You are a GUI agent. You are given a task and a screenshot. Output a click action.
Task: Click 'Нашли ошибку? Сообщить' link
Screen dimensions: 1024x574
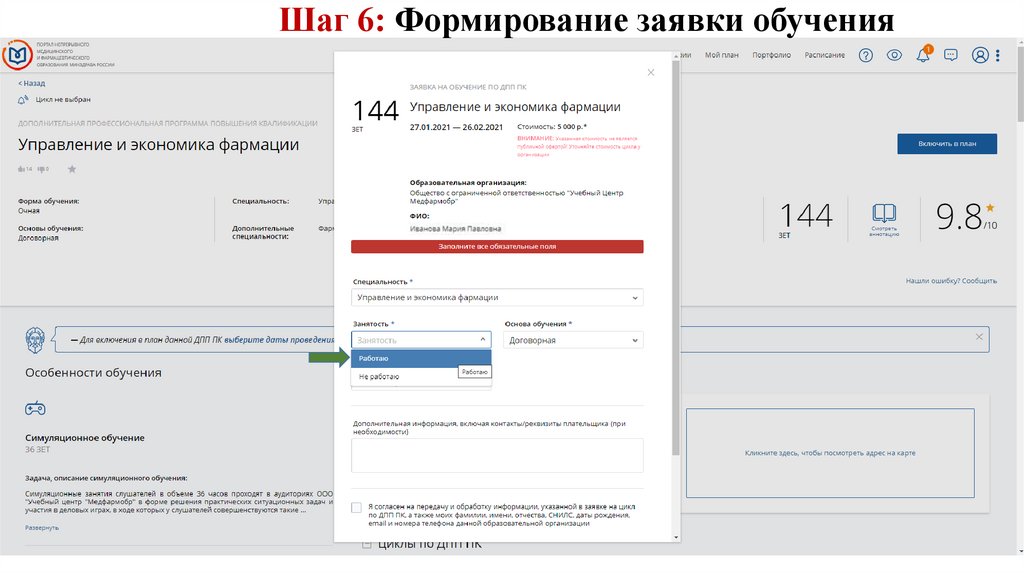click(951, 281)
